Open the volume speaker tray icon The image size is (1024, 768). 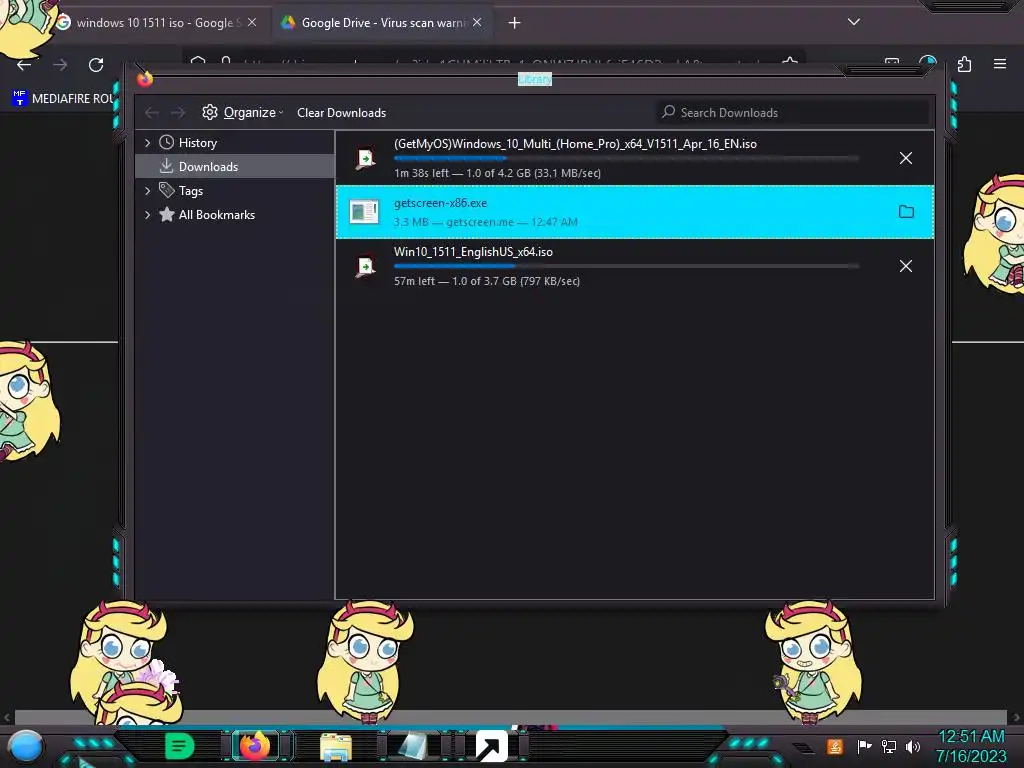pos(913,746)
